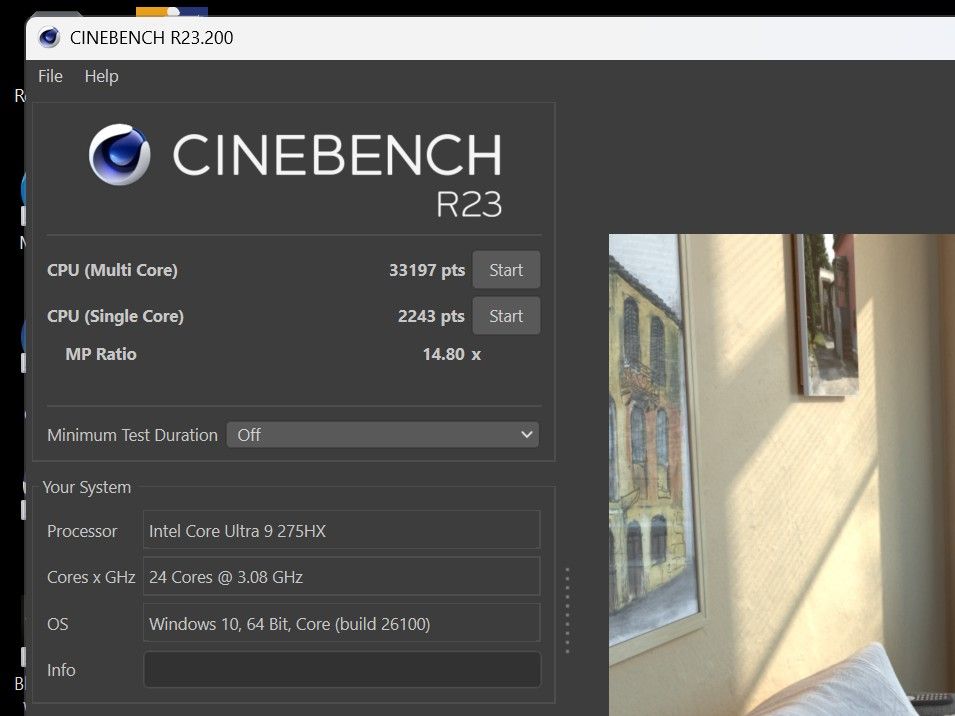Click the yellow-blue desktop icon behind the window top
The image size is (955, 716).
[x=171, y=11]
